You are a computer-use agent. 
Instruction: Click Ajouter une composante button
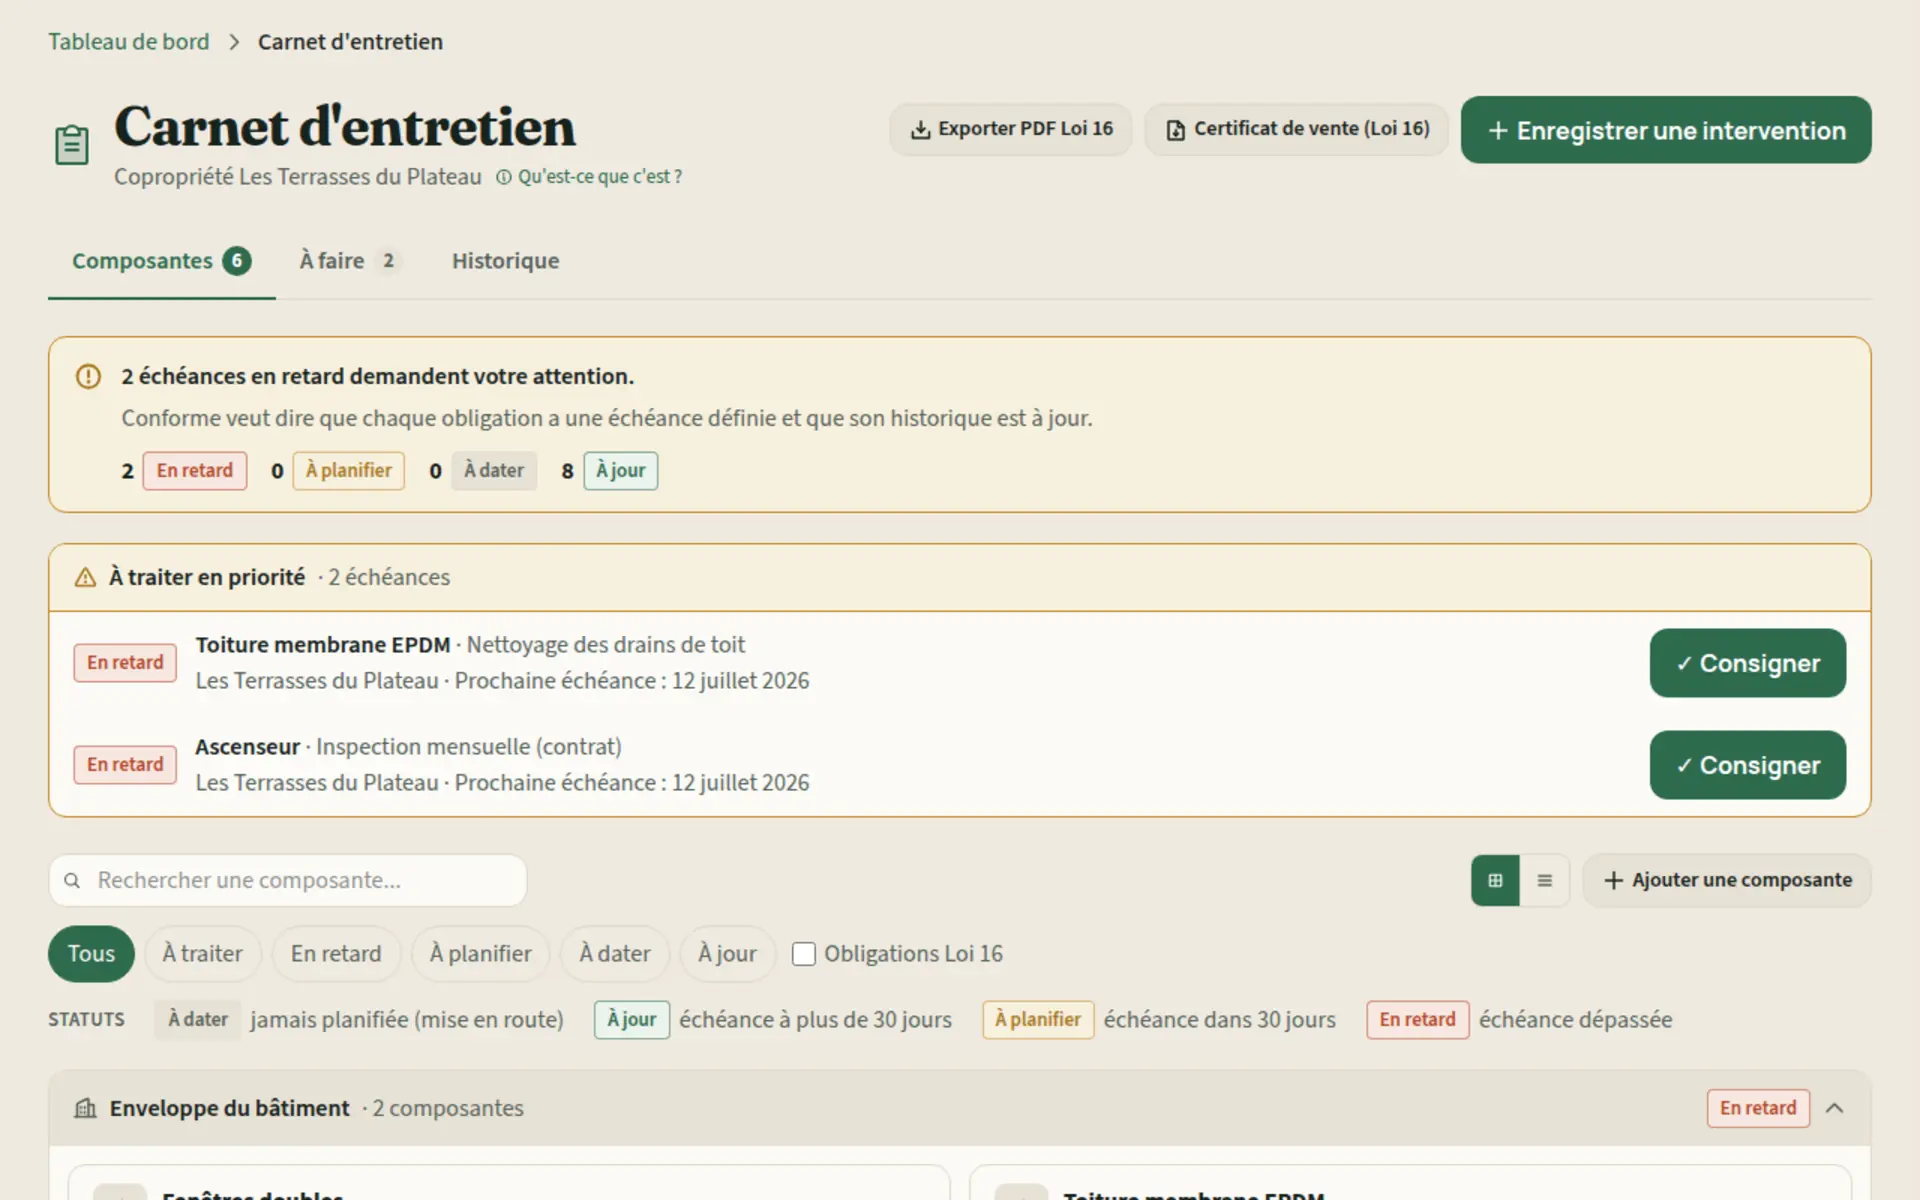click(1727, 881)
